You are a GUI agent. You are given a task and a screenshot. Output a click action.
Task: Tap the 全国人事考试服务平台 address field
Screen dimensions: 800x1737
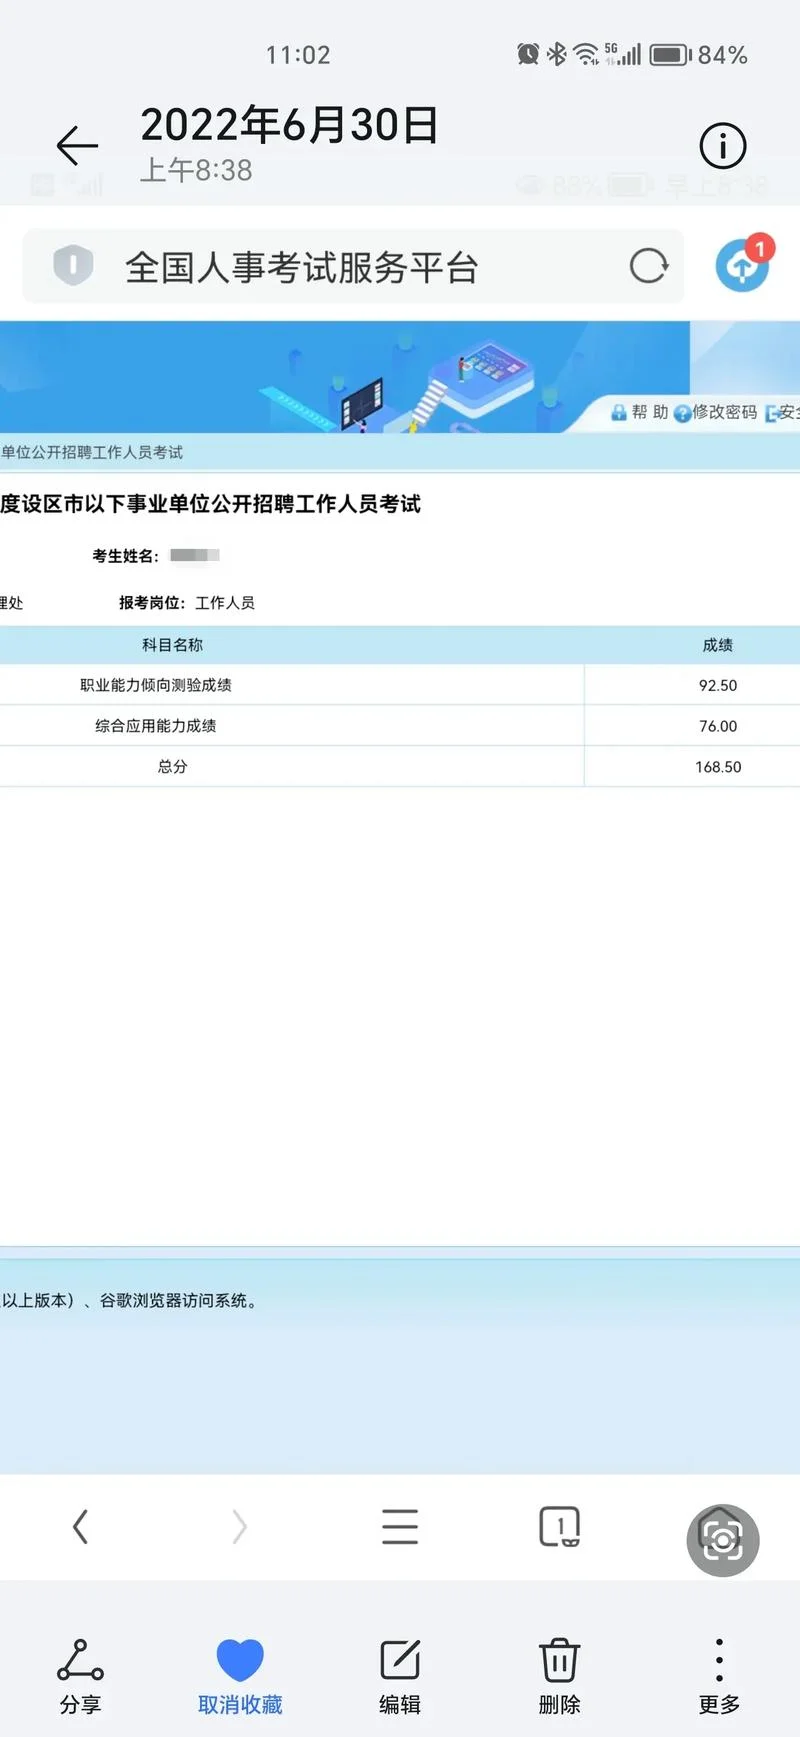pyautogui.click(x=353, y=266)
